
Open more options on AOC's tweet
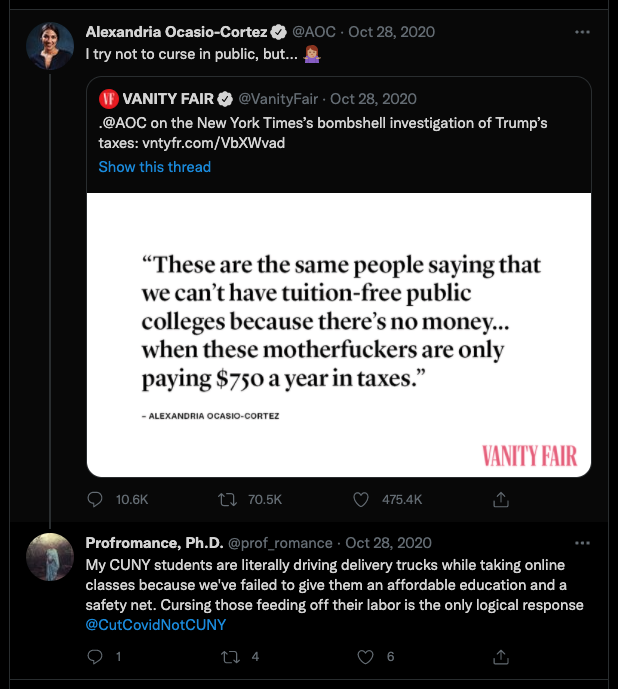(x=583, y=32)
